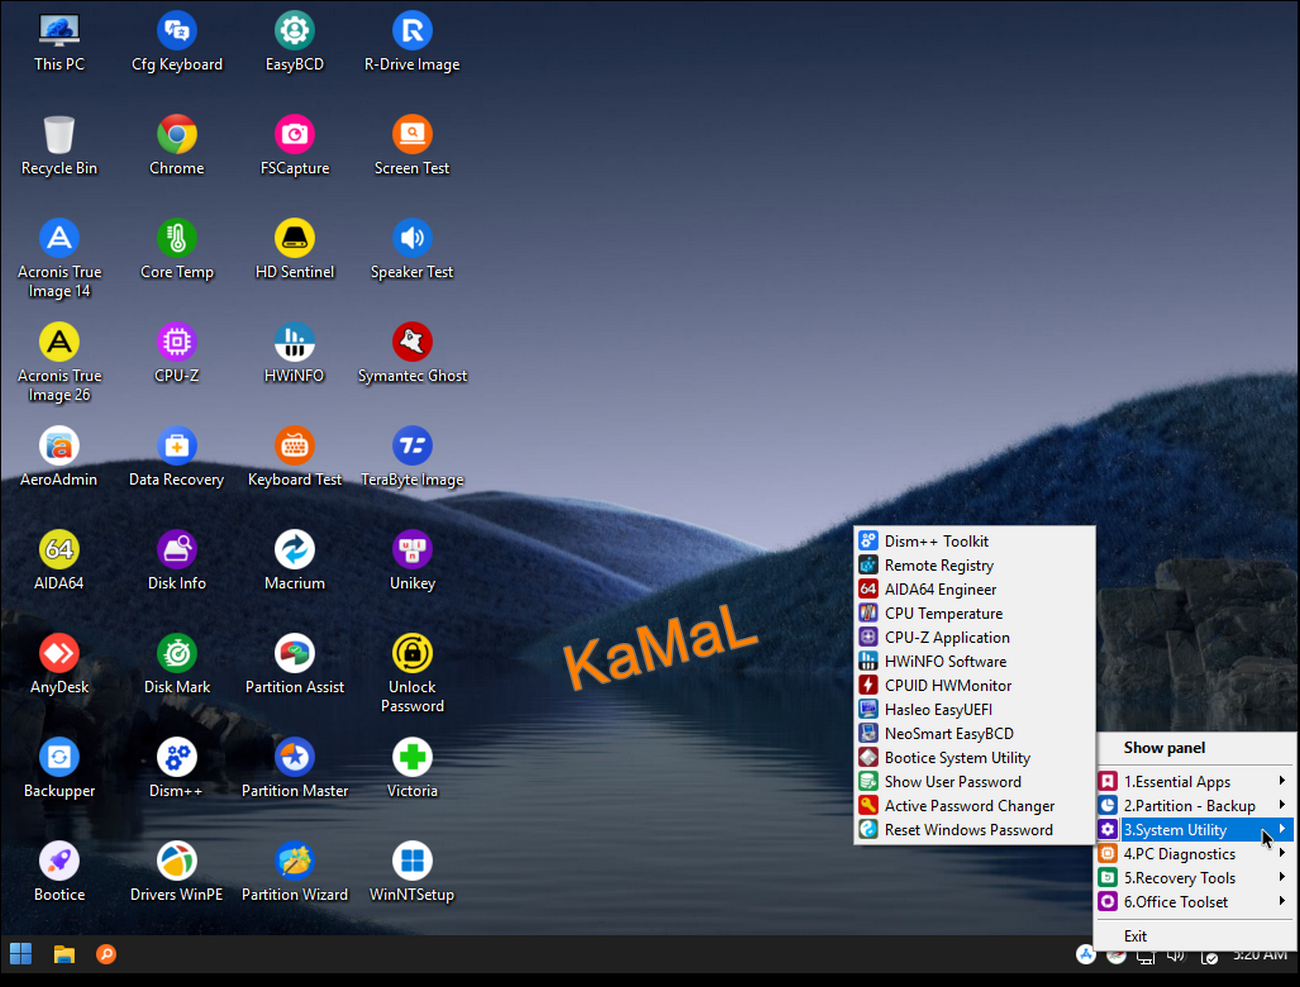Expand 5.Recovery Tools submenu
Image resolution: width=1300 pixels, height=987 pixels.
(1195, 877)
